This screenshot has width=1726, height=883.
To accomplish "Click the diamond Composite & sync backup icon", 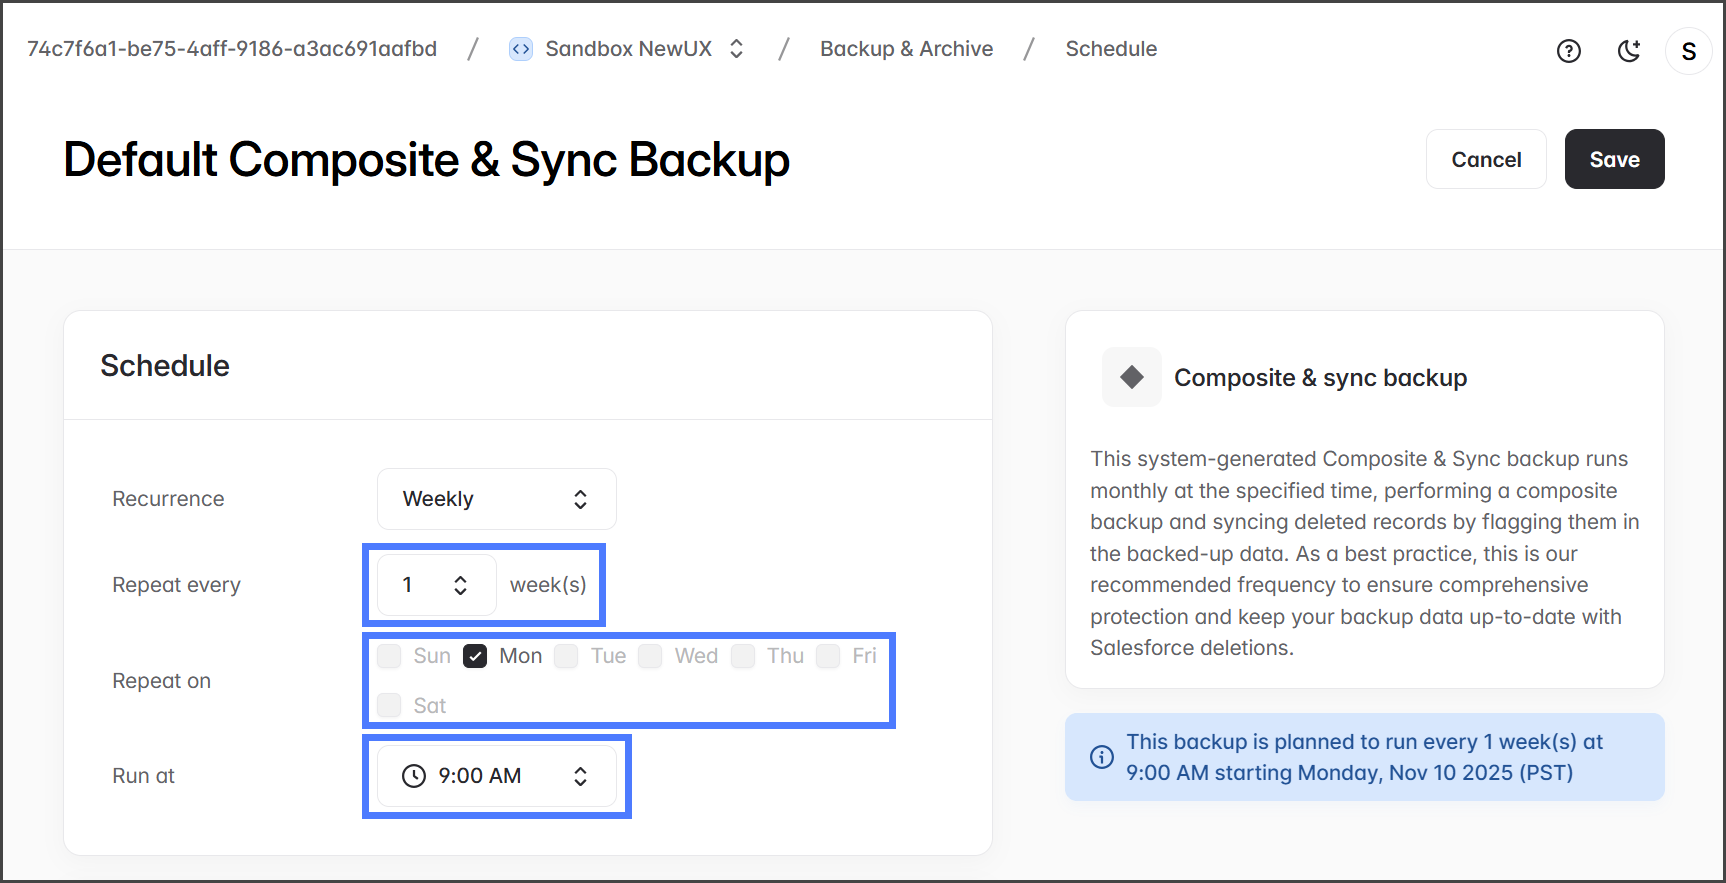I will click(1131, 377).
